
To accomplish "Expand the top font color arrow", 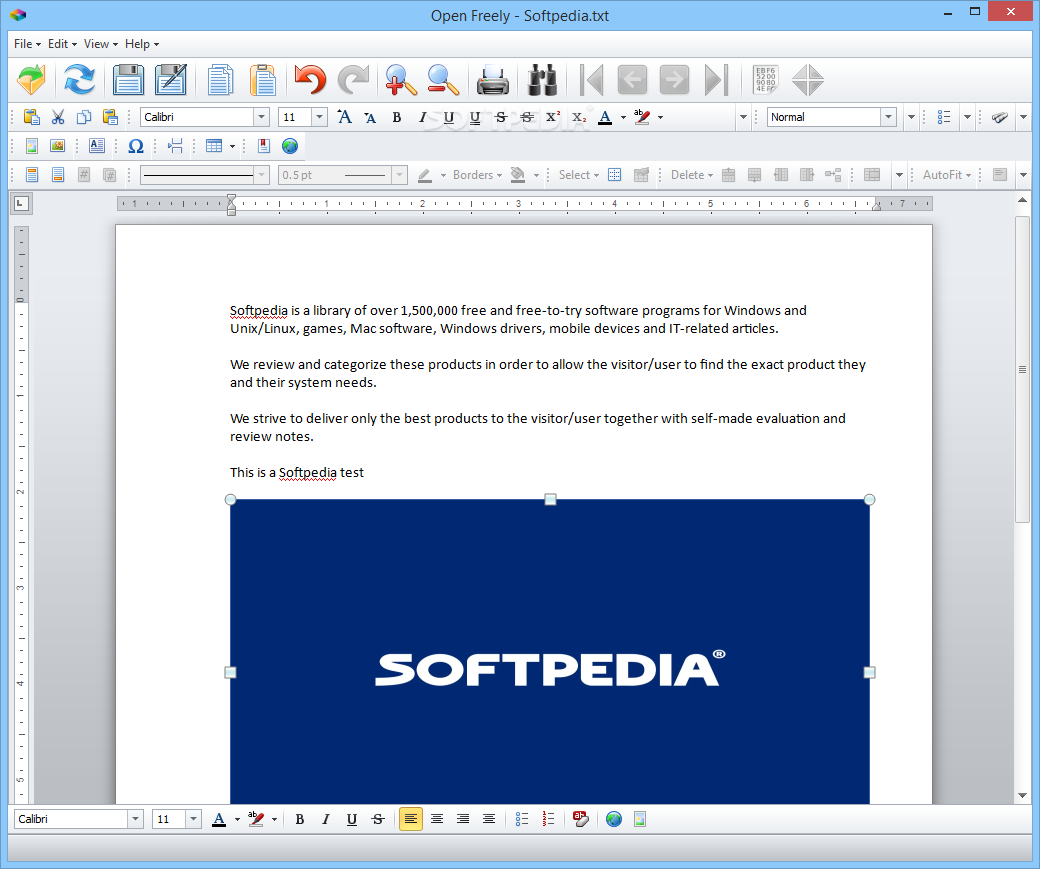I will point(623,117).
